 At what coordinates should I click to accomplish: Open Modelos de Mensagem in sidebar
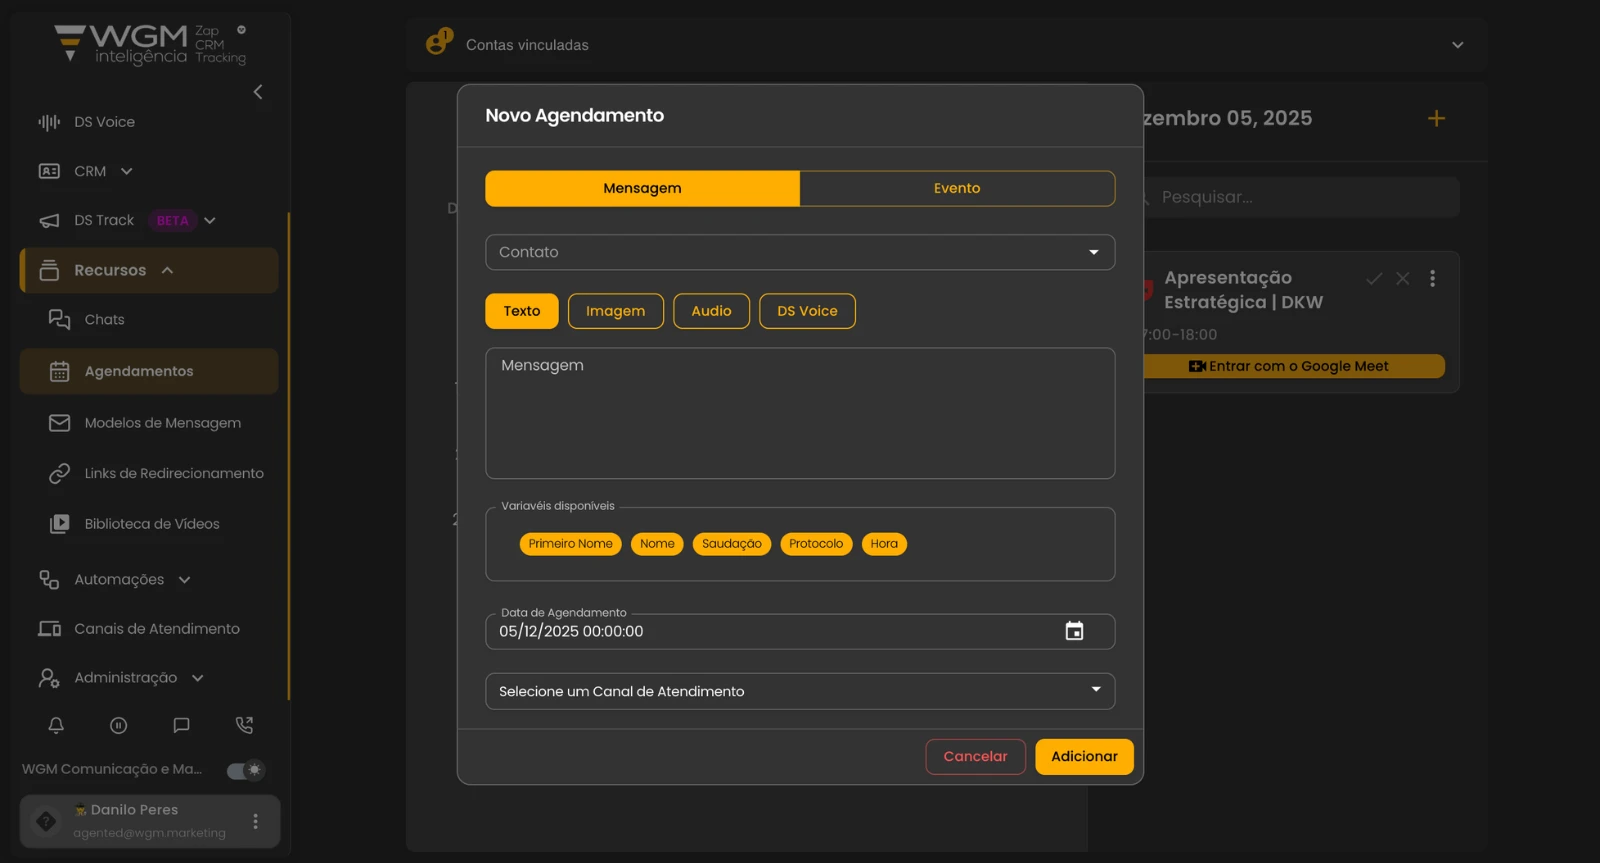click(162, 423)
